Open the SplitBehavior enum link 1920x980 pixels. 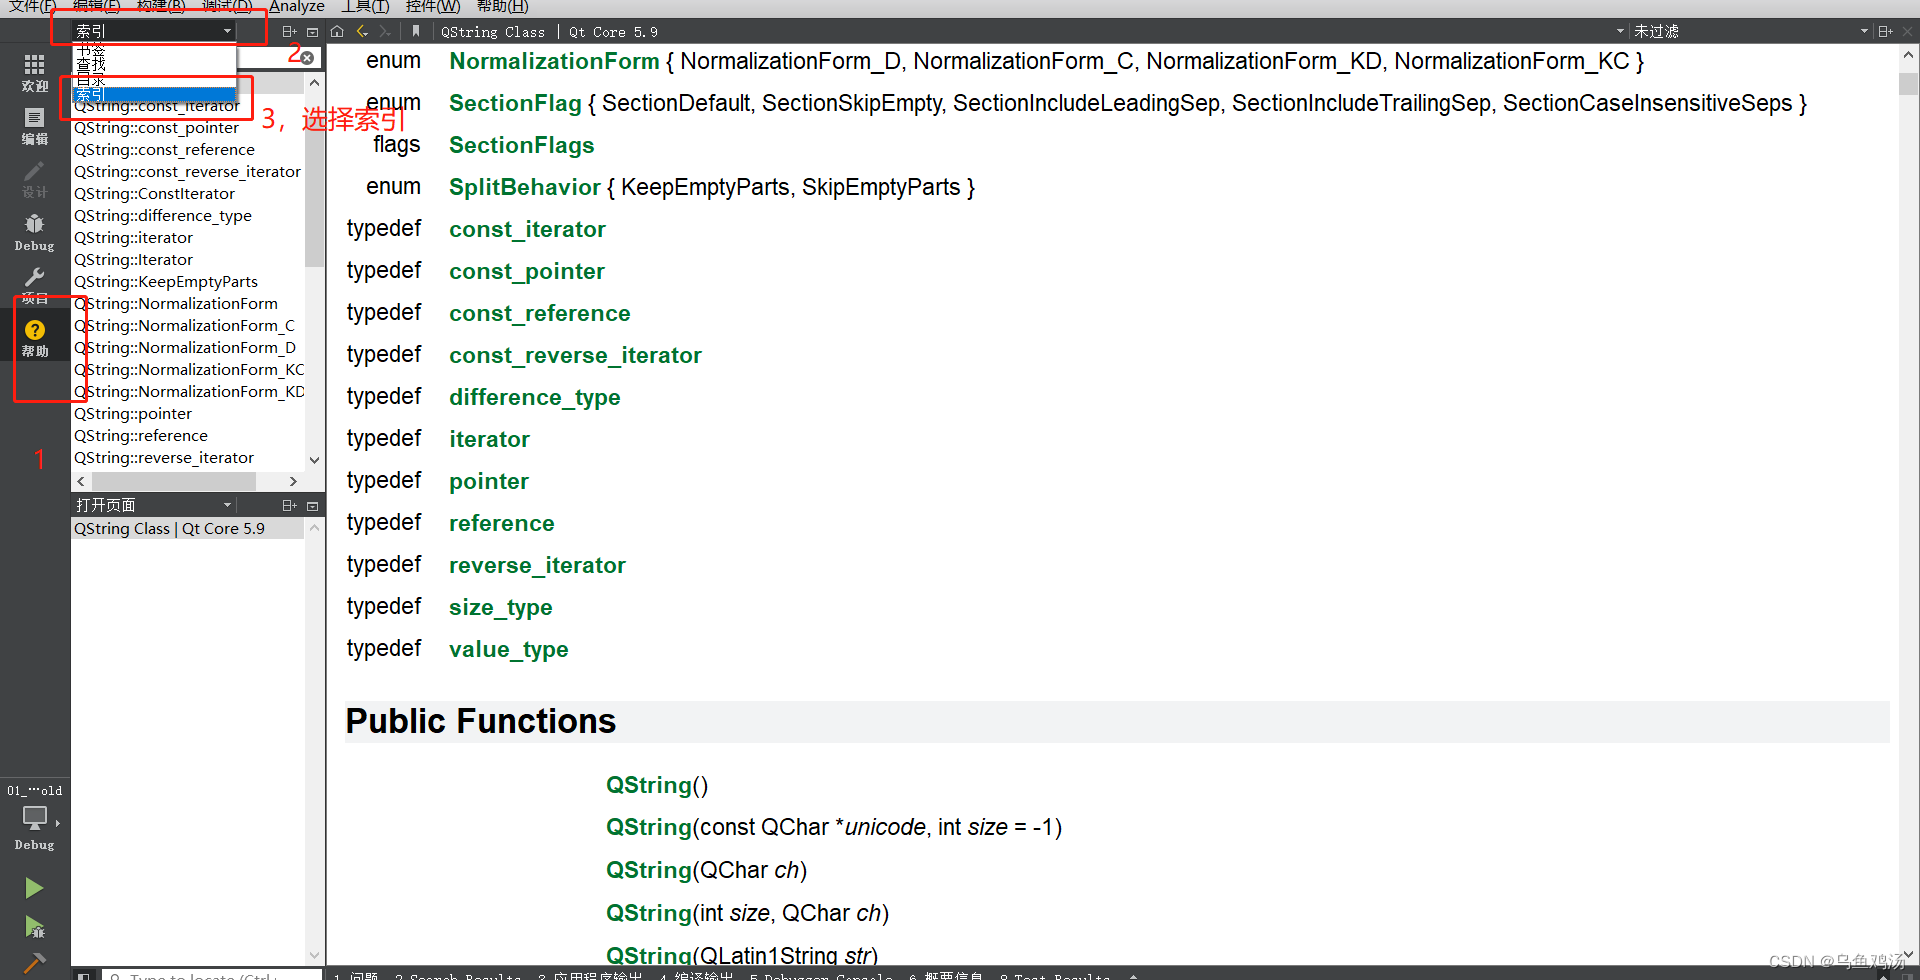tap(525, 187)
